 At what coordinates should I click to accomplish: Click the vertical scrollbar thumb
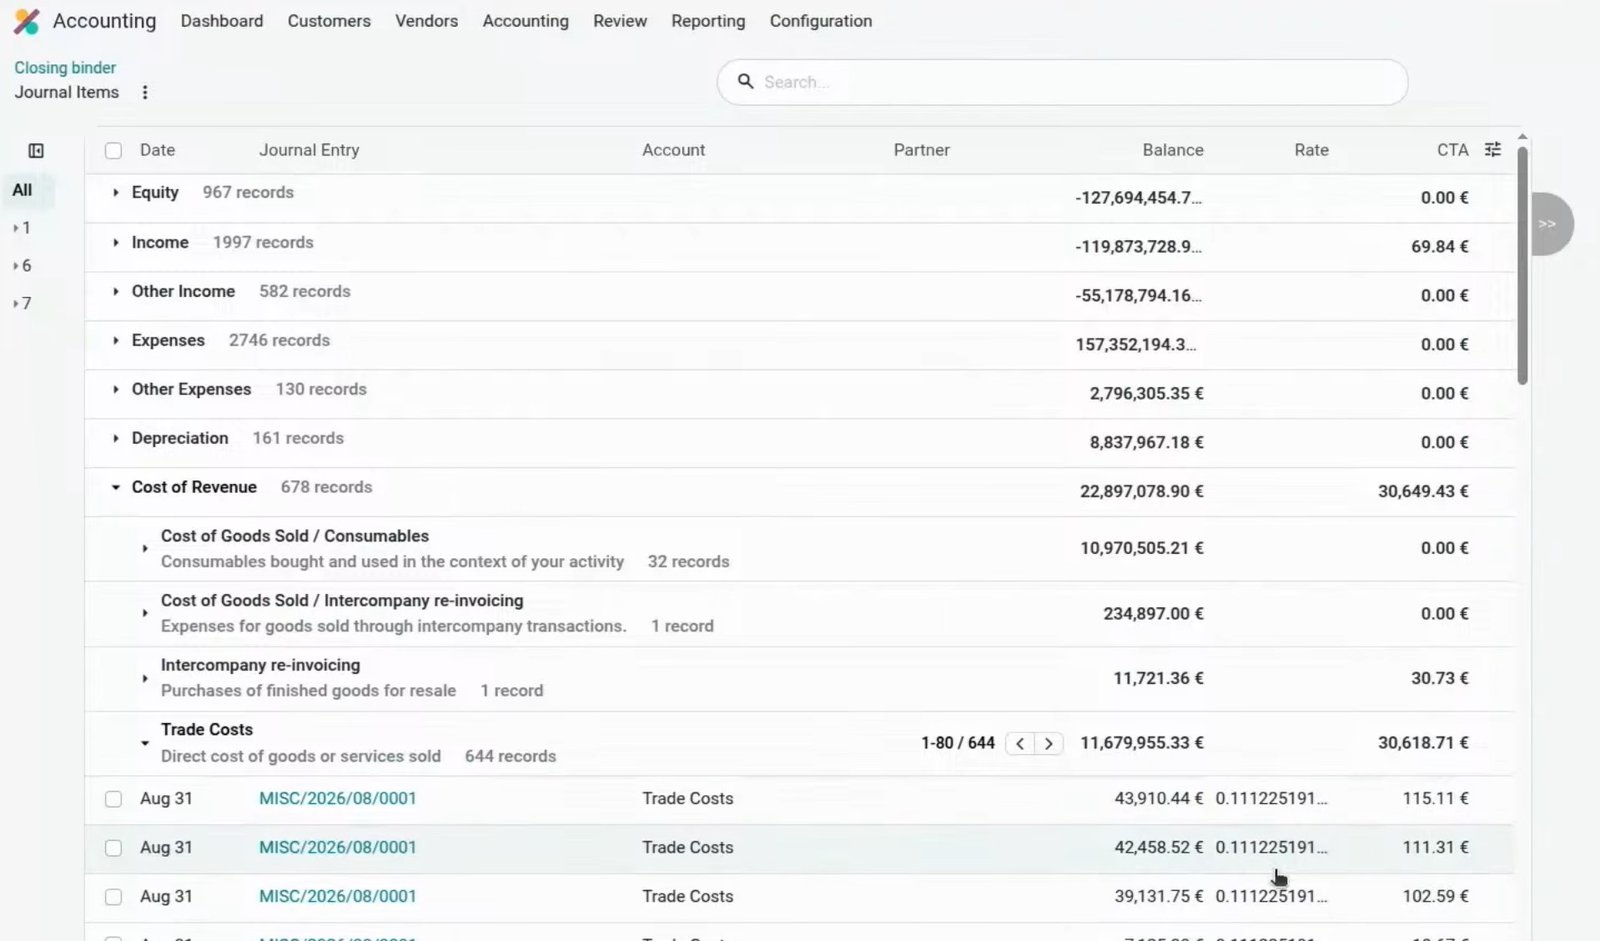(1522, 265)
